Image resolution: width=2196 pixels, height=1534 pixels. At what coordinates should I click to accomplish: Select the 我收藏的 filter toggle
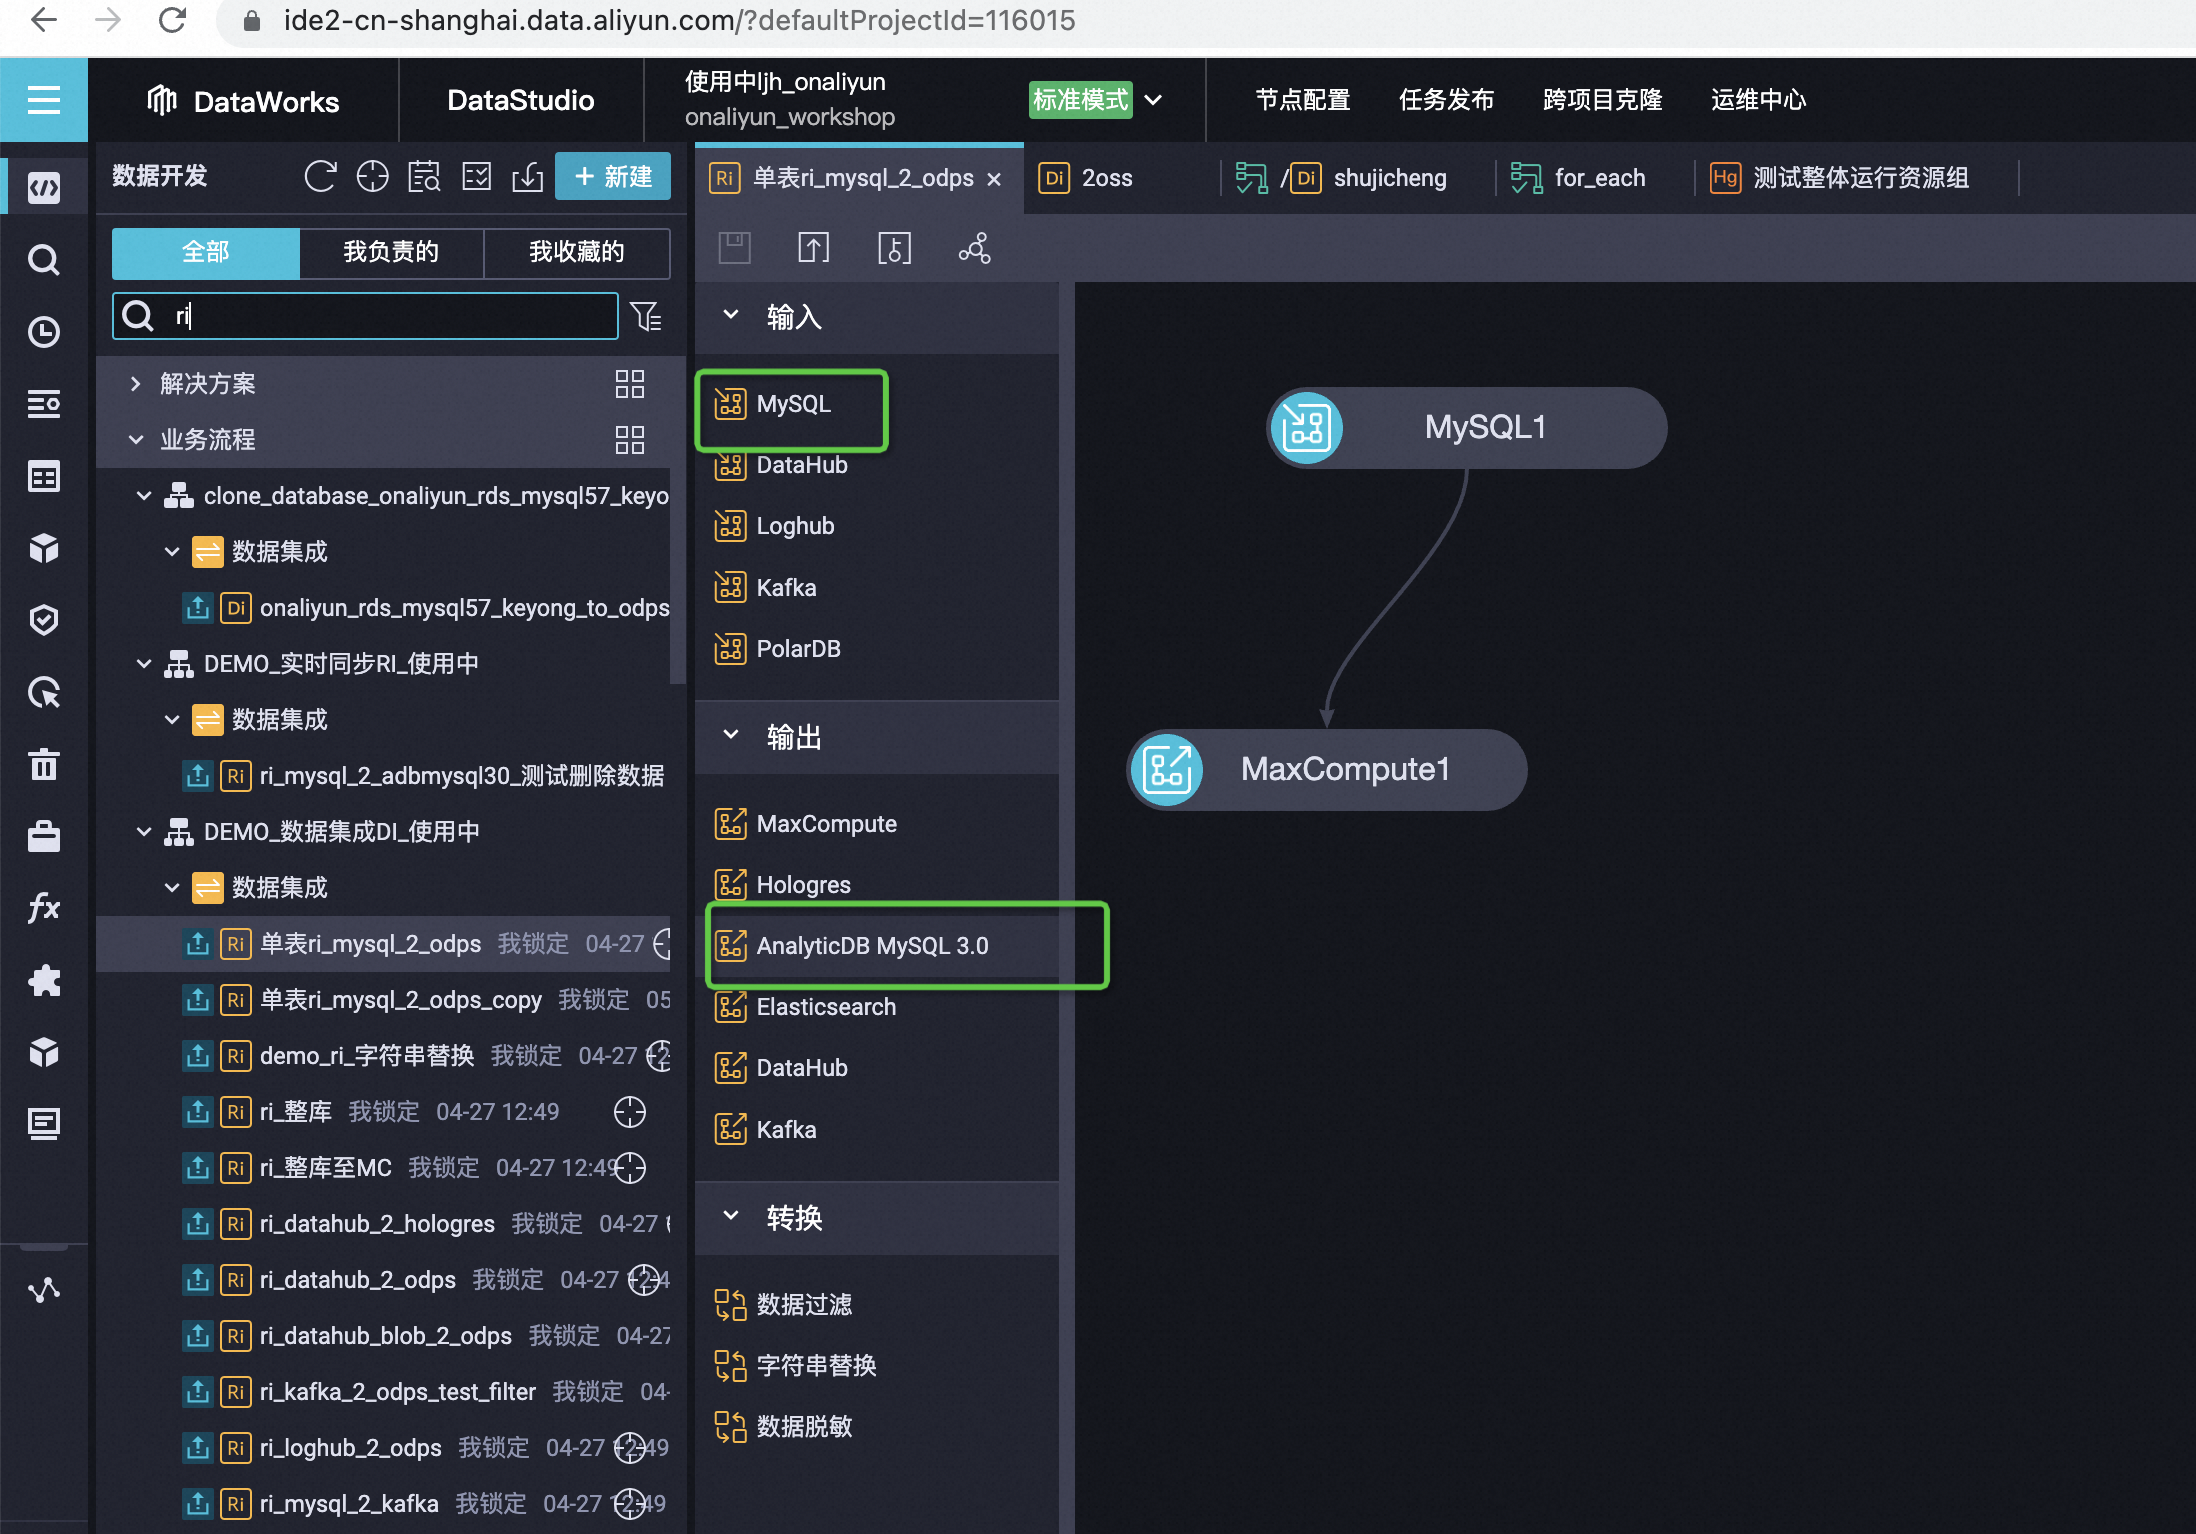pos(576,252)
